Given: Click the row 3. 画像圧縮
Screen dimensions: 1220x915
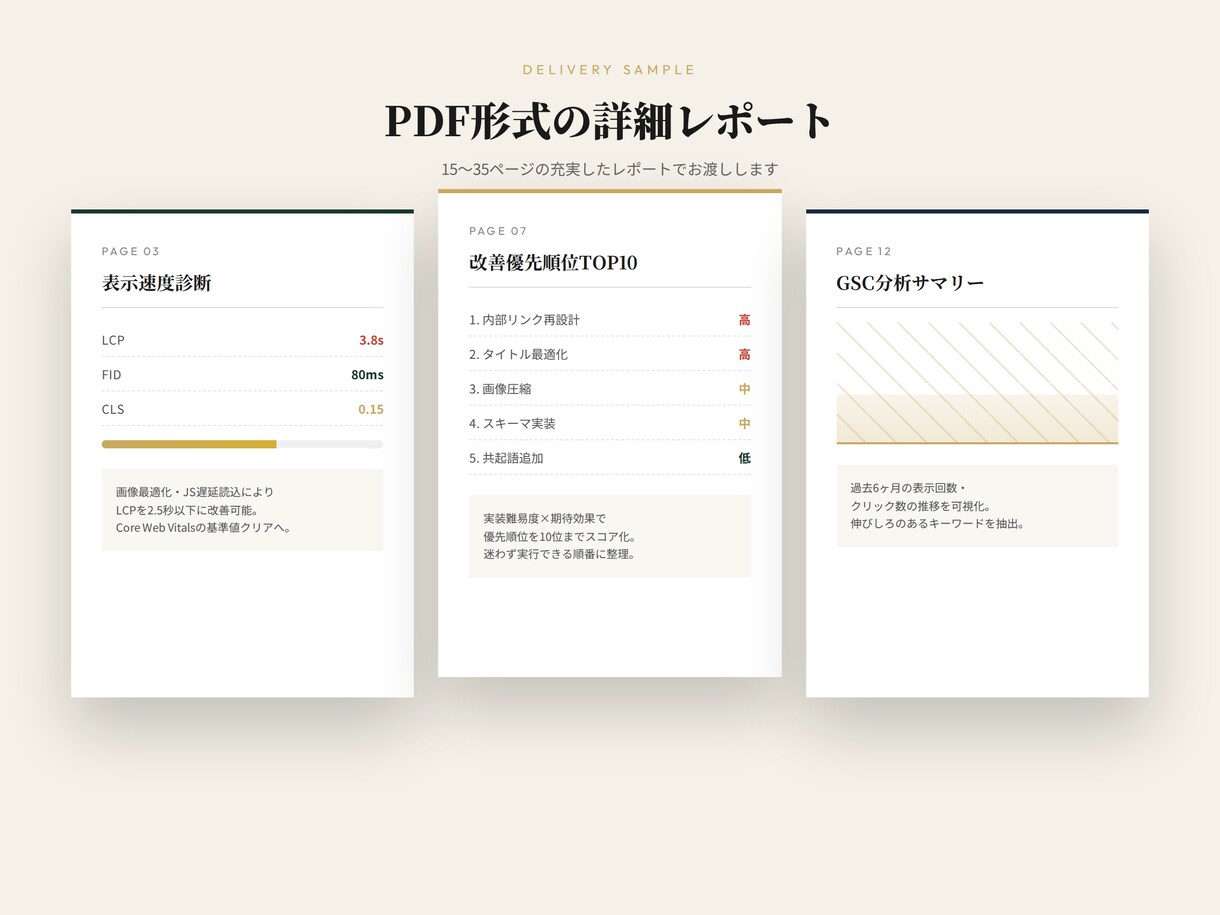Looking at the screenshot, I should 610,389.
